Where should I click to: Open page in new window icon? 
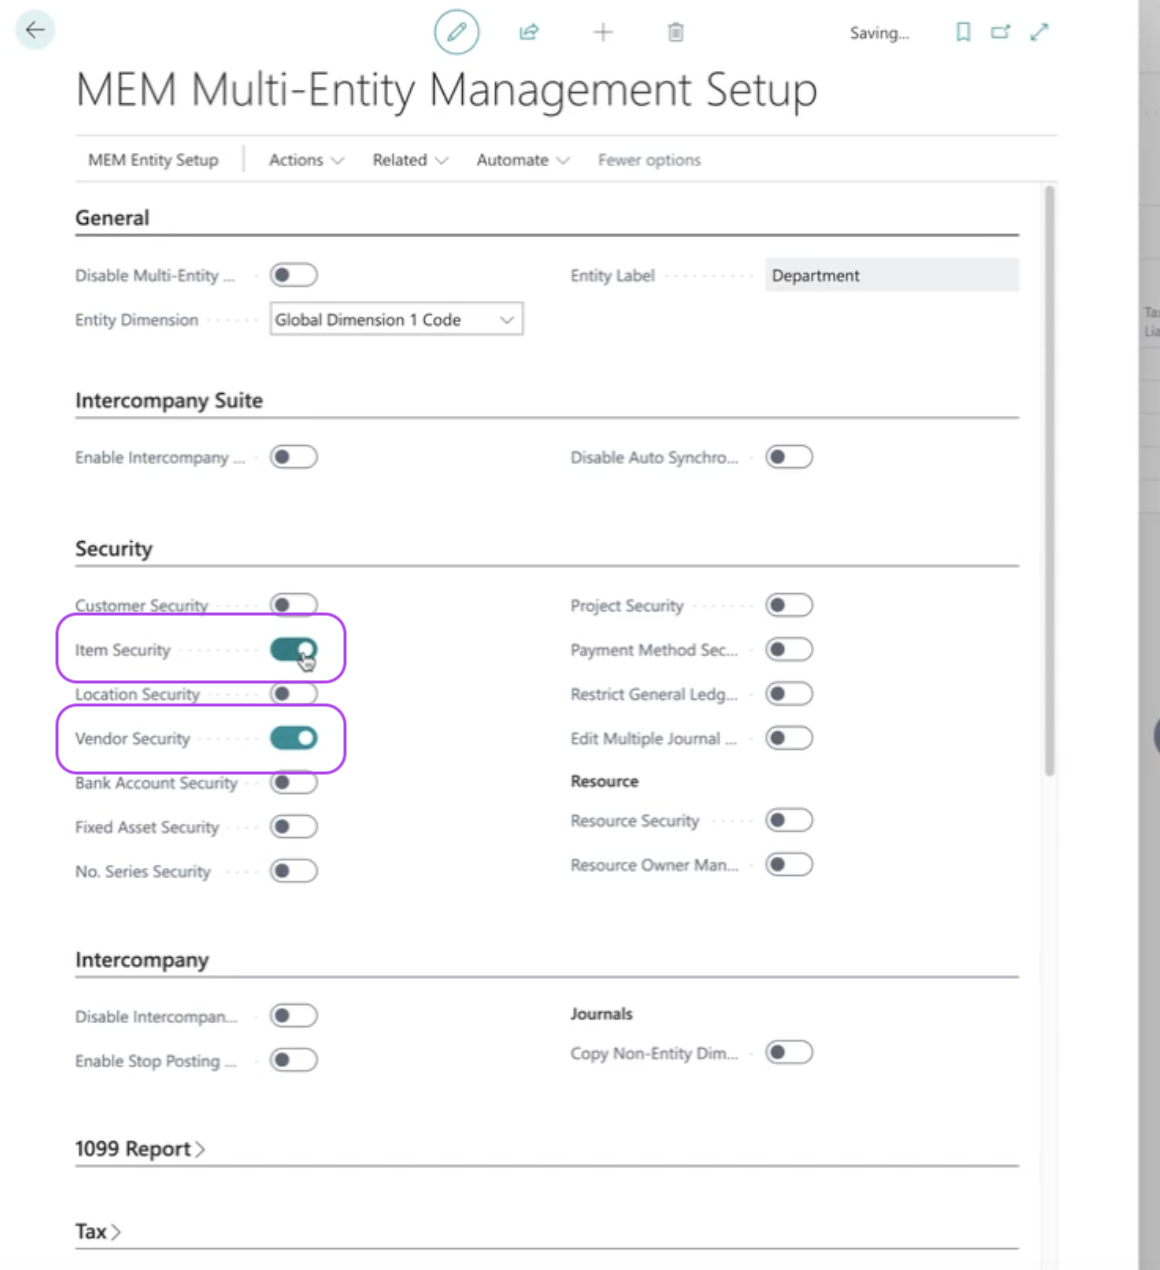click(1000, 32)
